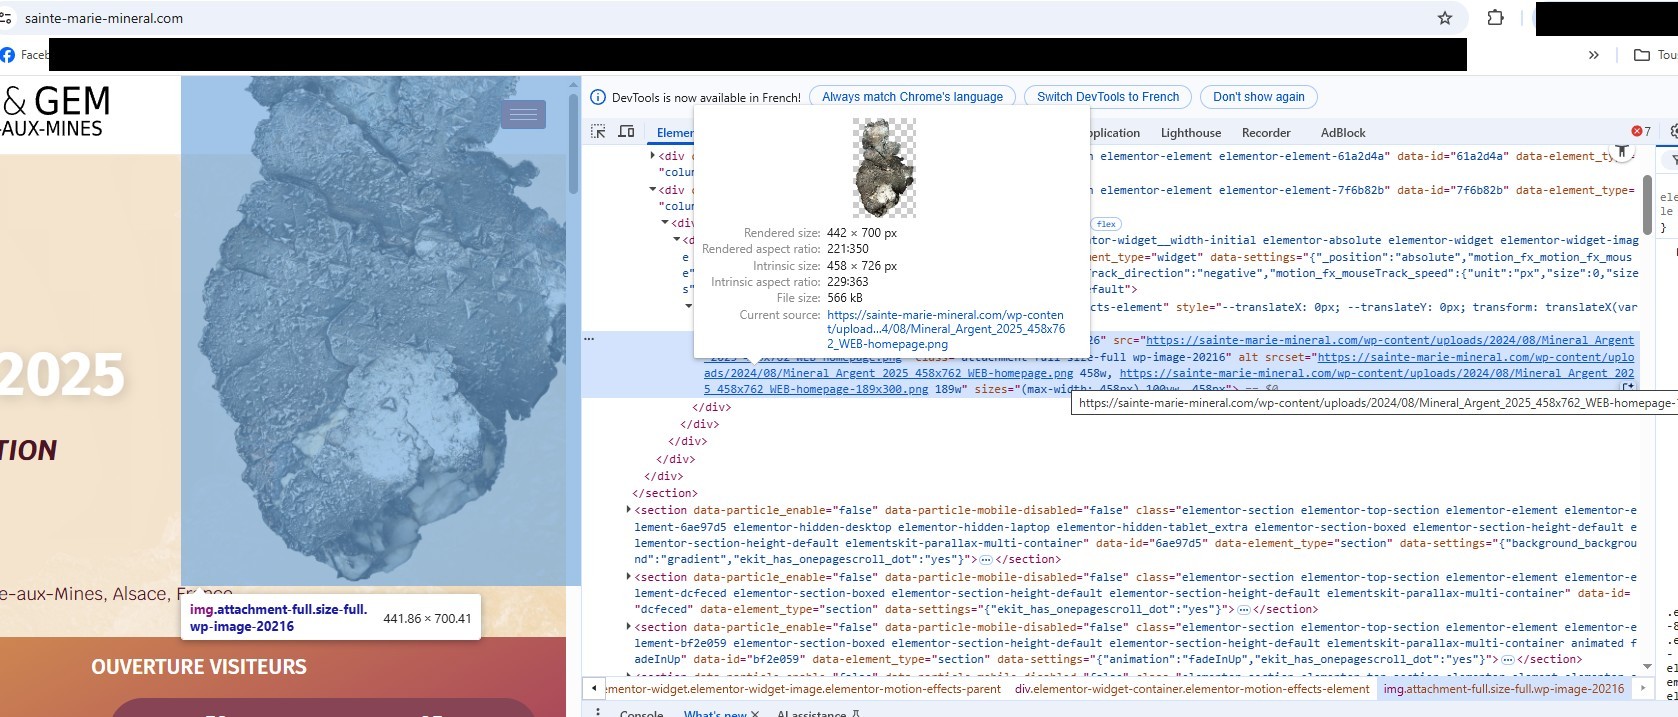This screenshot has width=1678, height=717.
Task: Toggle the website's hamburger menu
Action: click(x=523, y=115)
